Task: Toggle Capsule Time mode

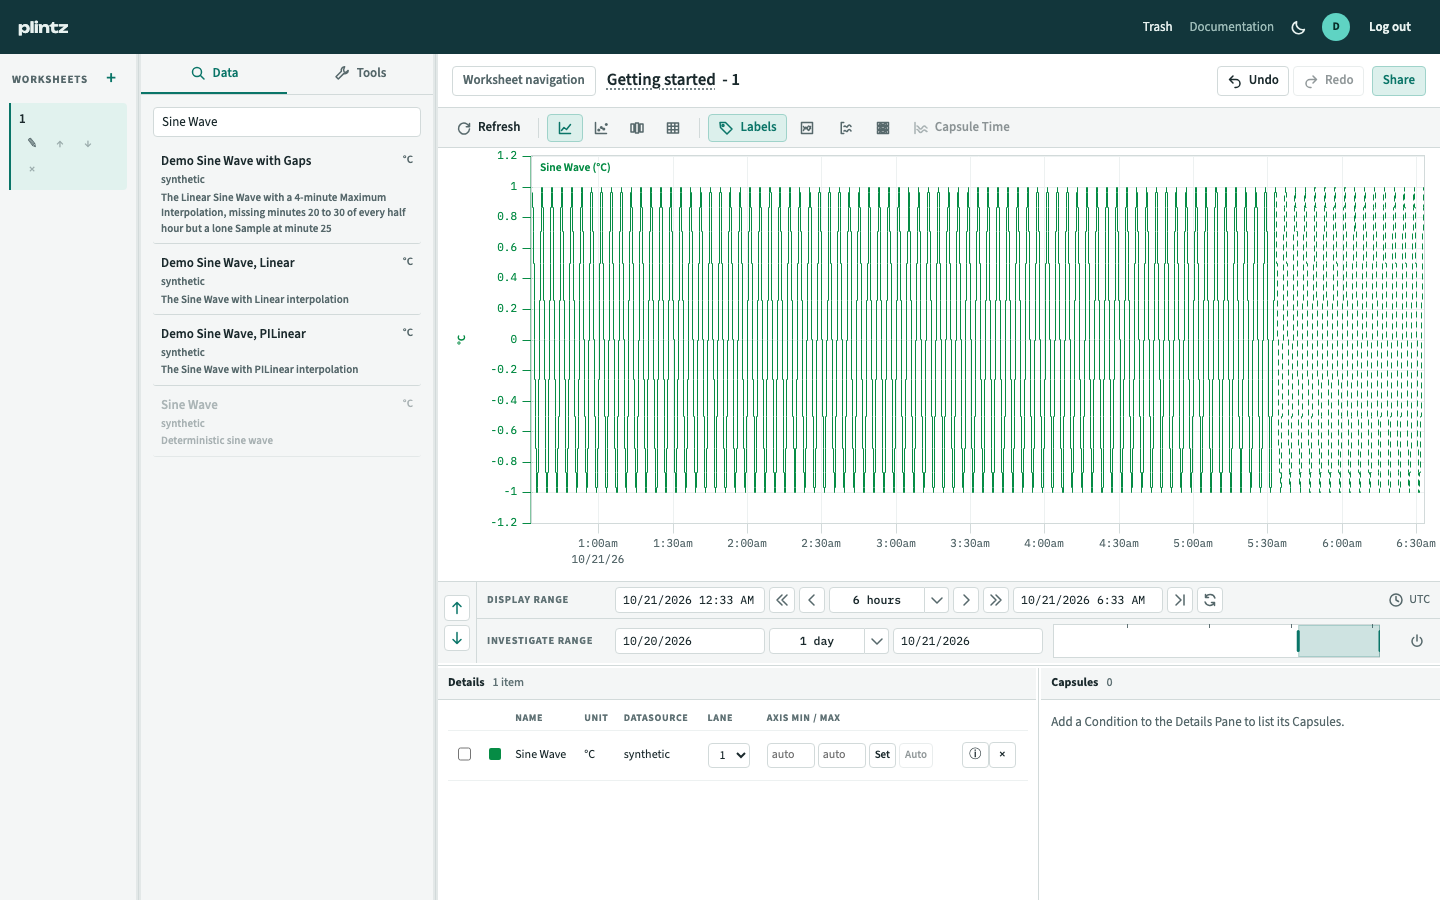Action: [962, 128]
